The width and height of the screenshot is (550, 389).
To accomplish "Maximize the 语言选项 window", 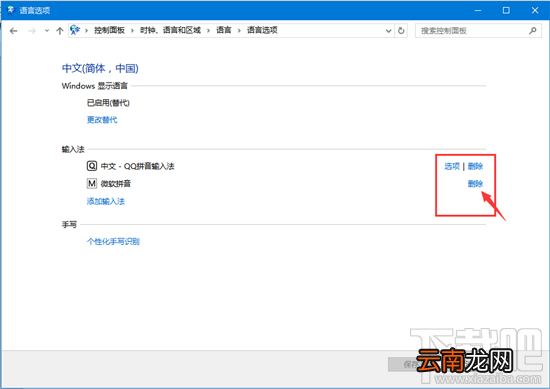I will [x=506, y=11].
